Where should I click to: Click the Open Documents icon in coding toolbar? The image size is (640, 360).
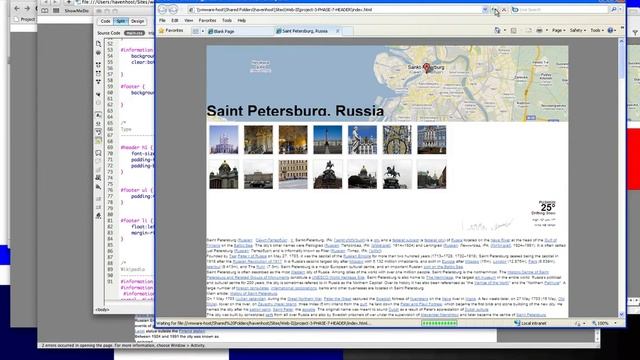98,43
